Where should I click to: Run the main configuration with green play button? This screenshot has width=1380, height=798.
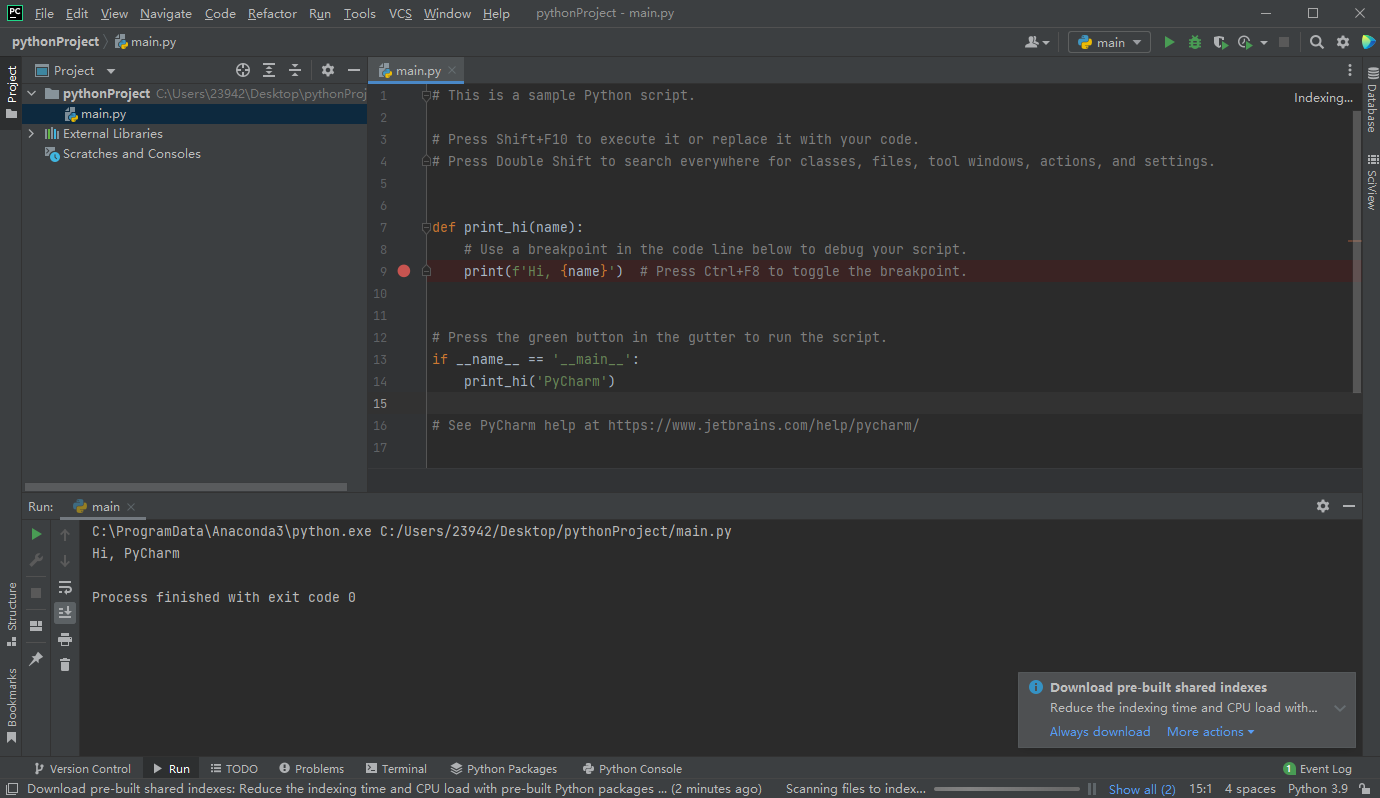click(x=1169, y=42)
